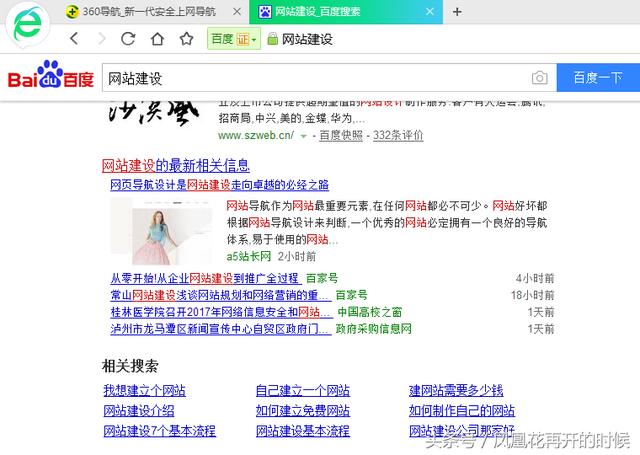Close the 网站建设_百度搜索 tab
The width and height of the screenshot is (640, 455).
430,12
